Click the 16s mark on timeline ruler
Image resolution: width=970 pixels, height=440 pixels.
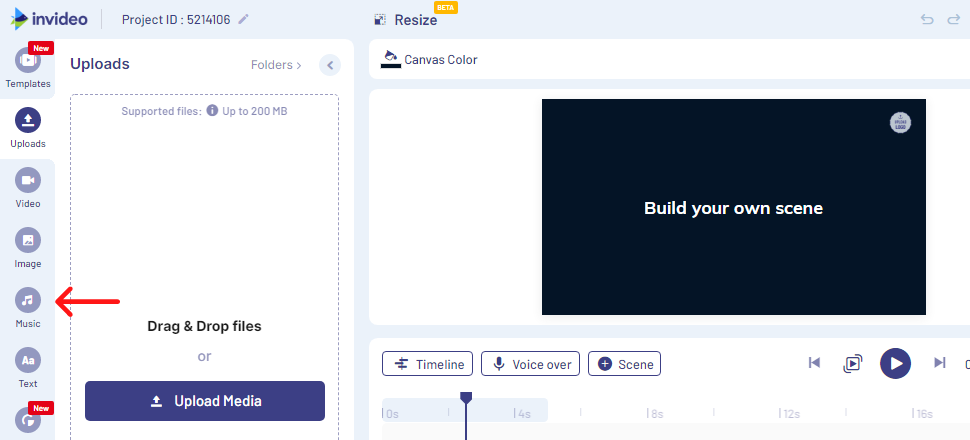coord(922,413)
